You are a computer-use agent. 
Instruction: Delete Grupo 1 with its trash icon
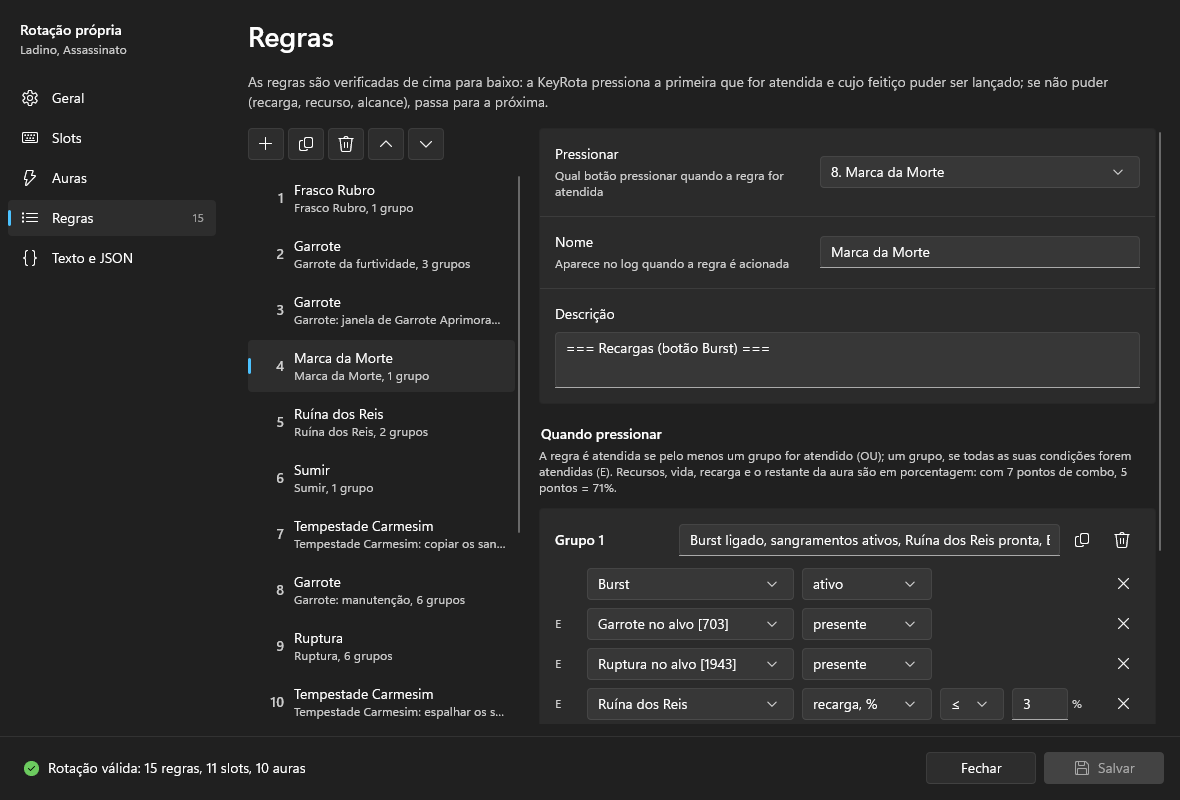(1122, 540)
